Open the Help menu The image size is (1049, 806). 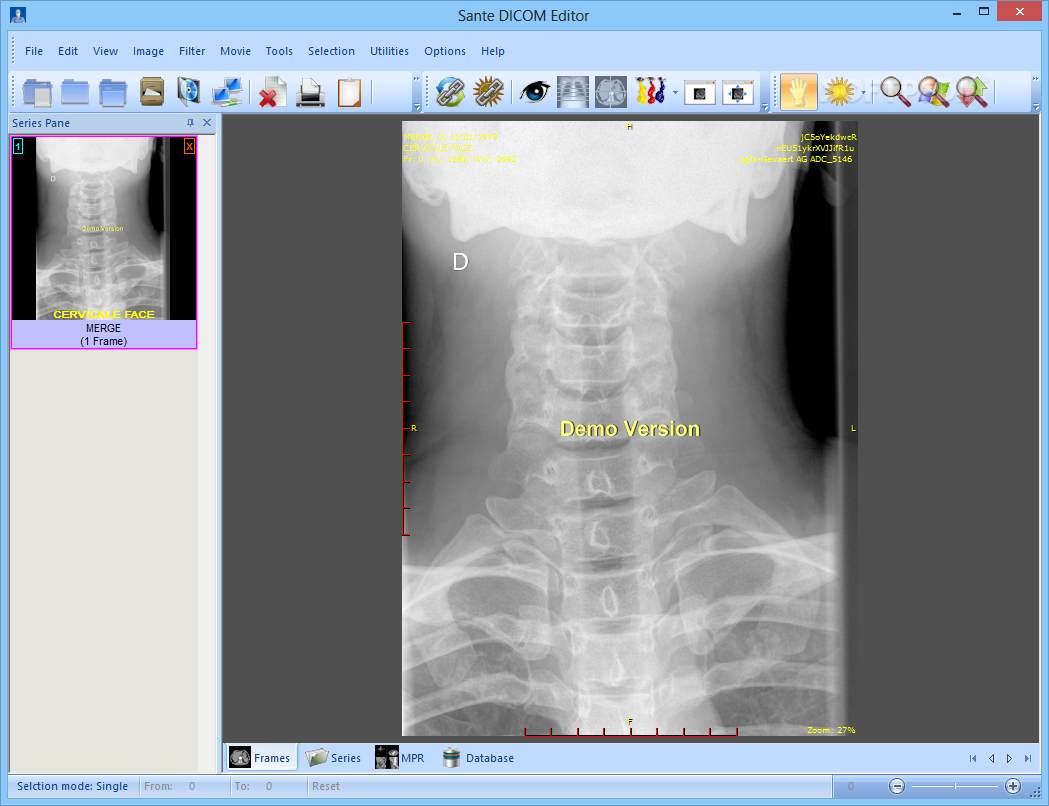pos(492,51)
